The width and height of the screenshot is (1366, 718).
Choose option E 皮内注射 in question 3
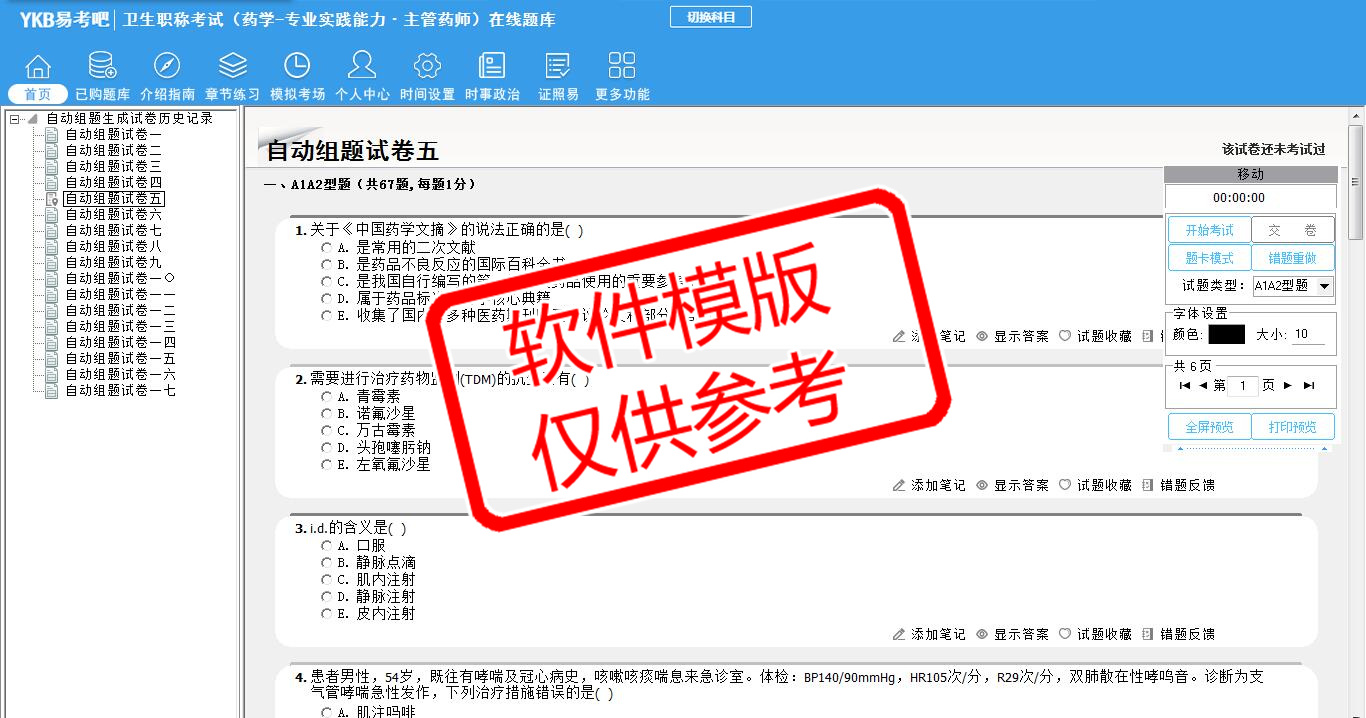pos(326,614)
